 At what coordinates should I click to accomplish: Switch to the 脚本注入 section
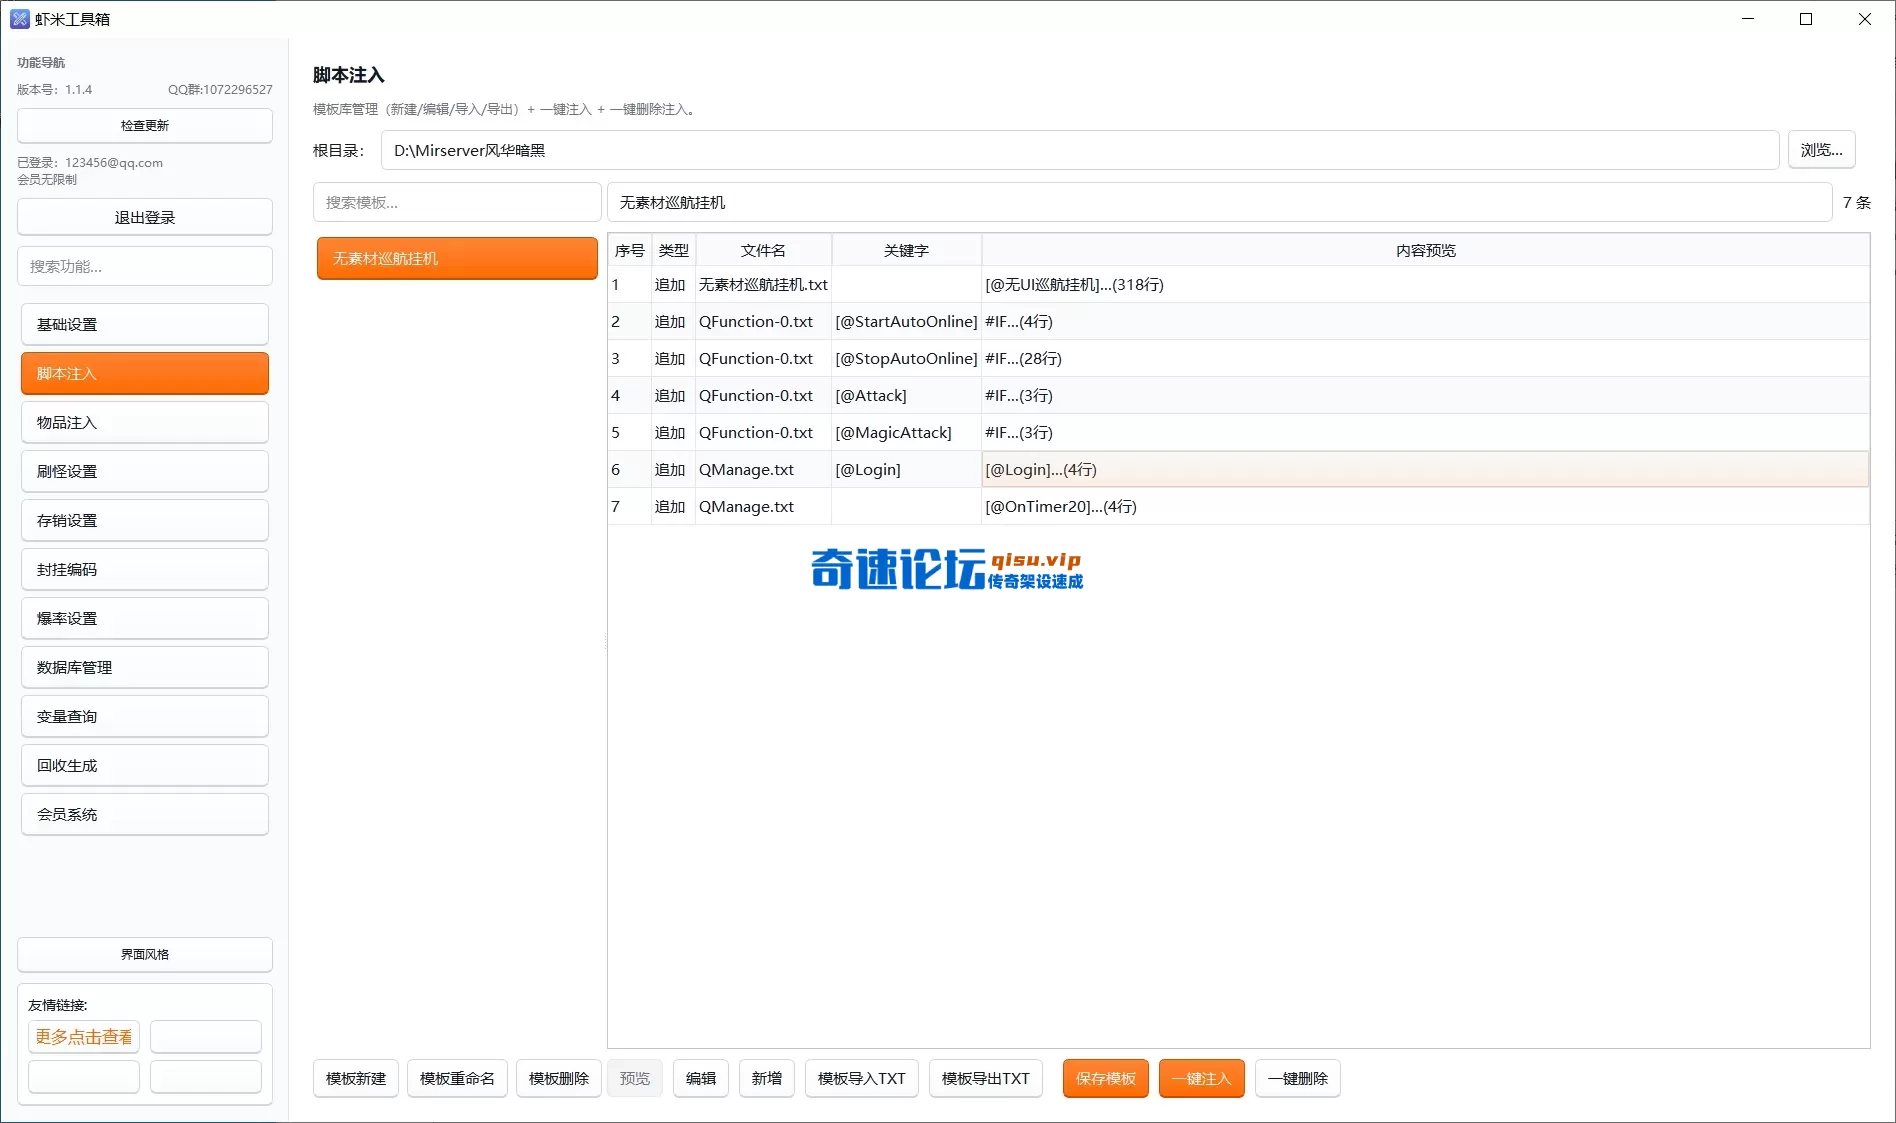click(144, 373)
